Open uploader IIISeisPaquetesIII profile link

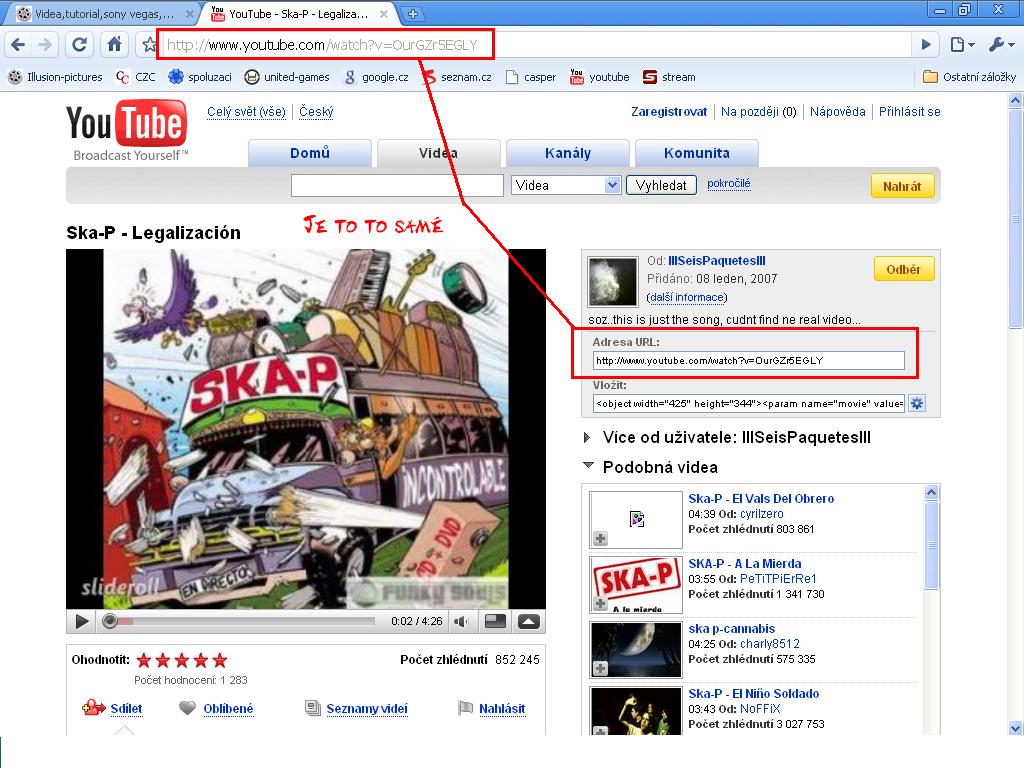click(x=717, y=261)
